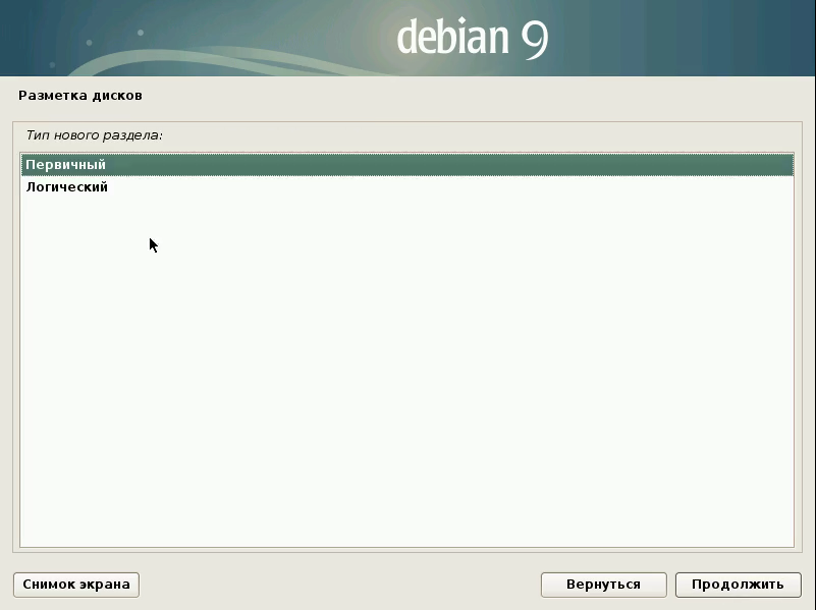
Task: Click the debian logo text in banner
Action: (453, 39)
